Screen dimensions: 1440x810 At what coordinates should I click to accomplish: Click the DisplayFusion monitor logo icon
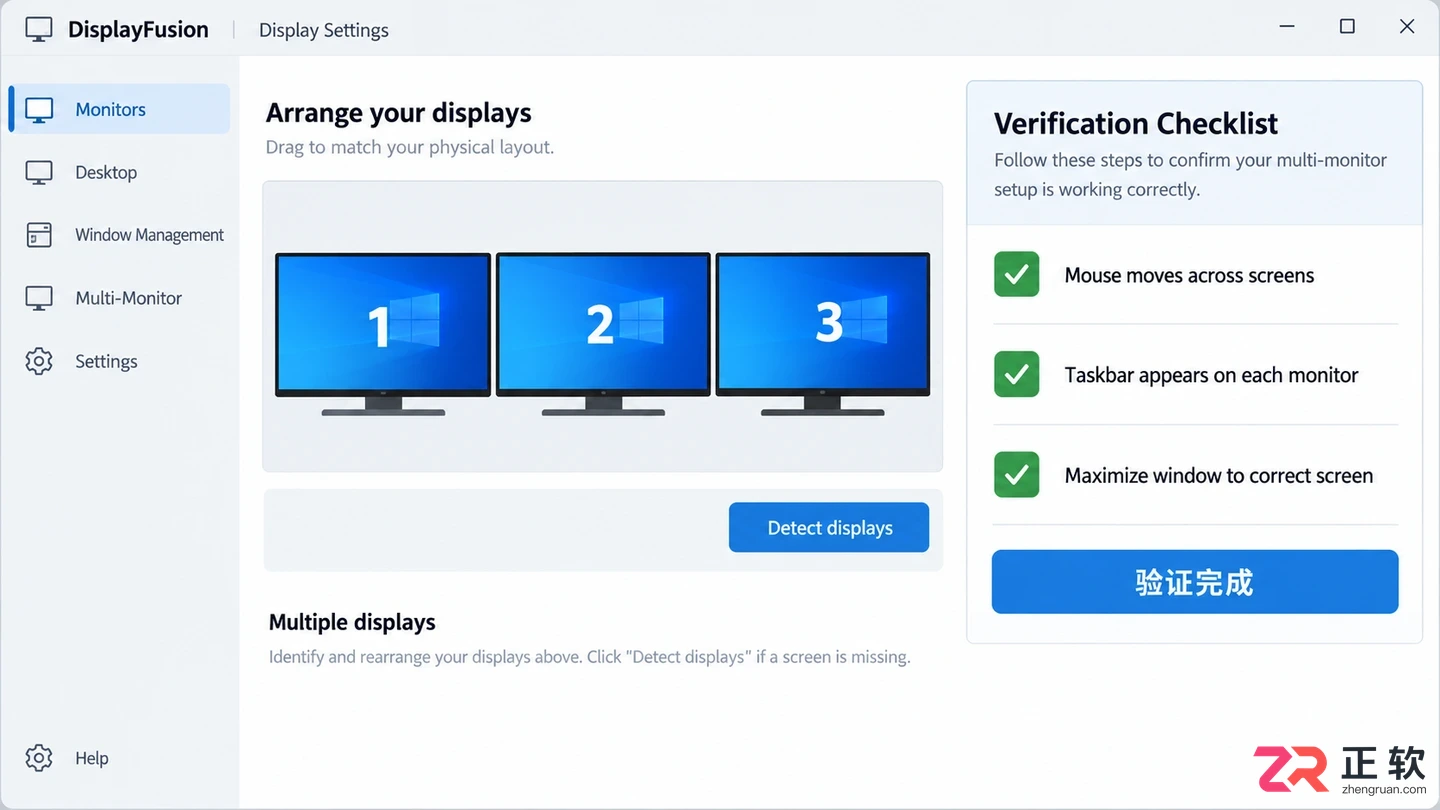point(39,29)
